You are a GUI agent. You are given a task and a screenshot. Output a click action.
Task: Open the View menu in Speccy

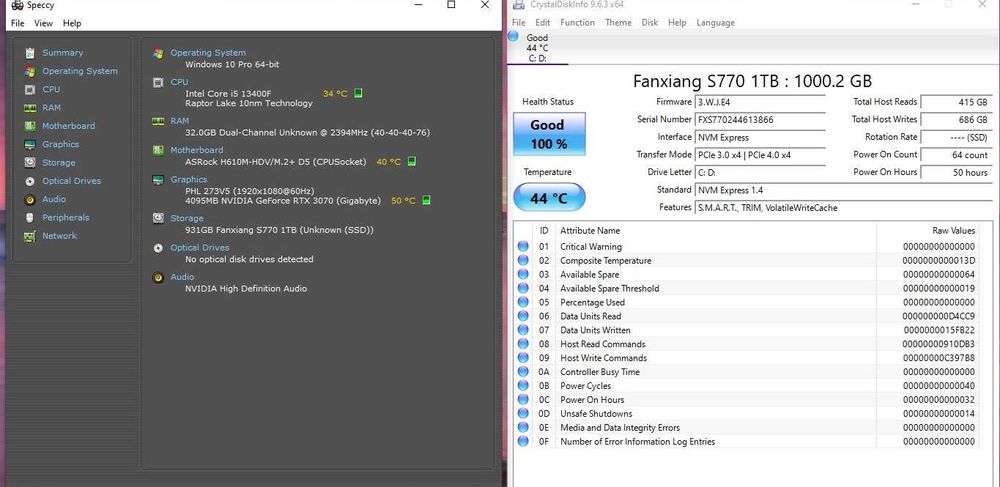[x=43, y=23]
